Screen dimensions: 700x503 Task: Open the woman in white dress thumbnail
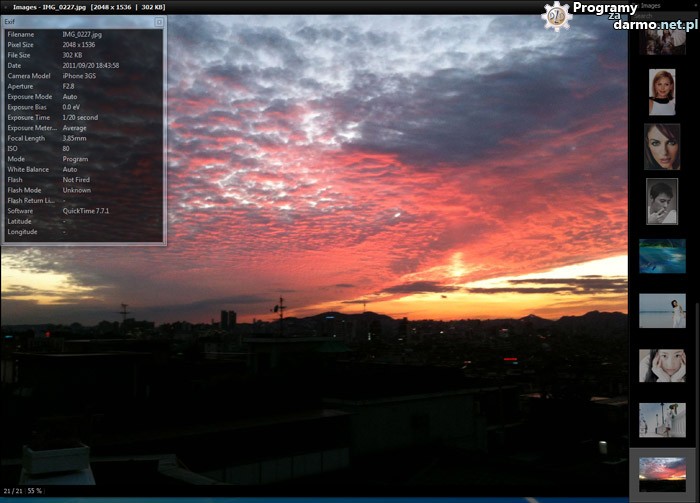click(662, 310)
